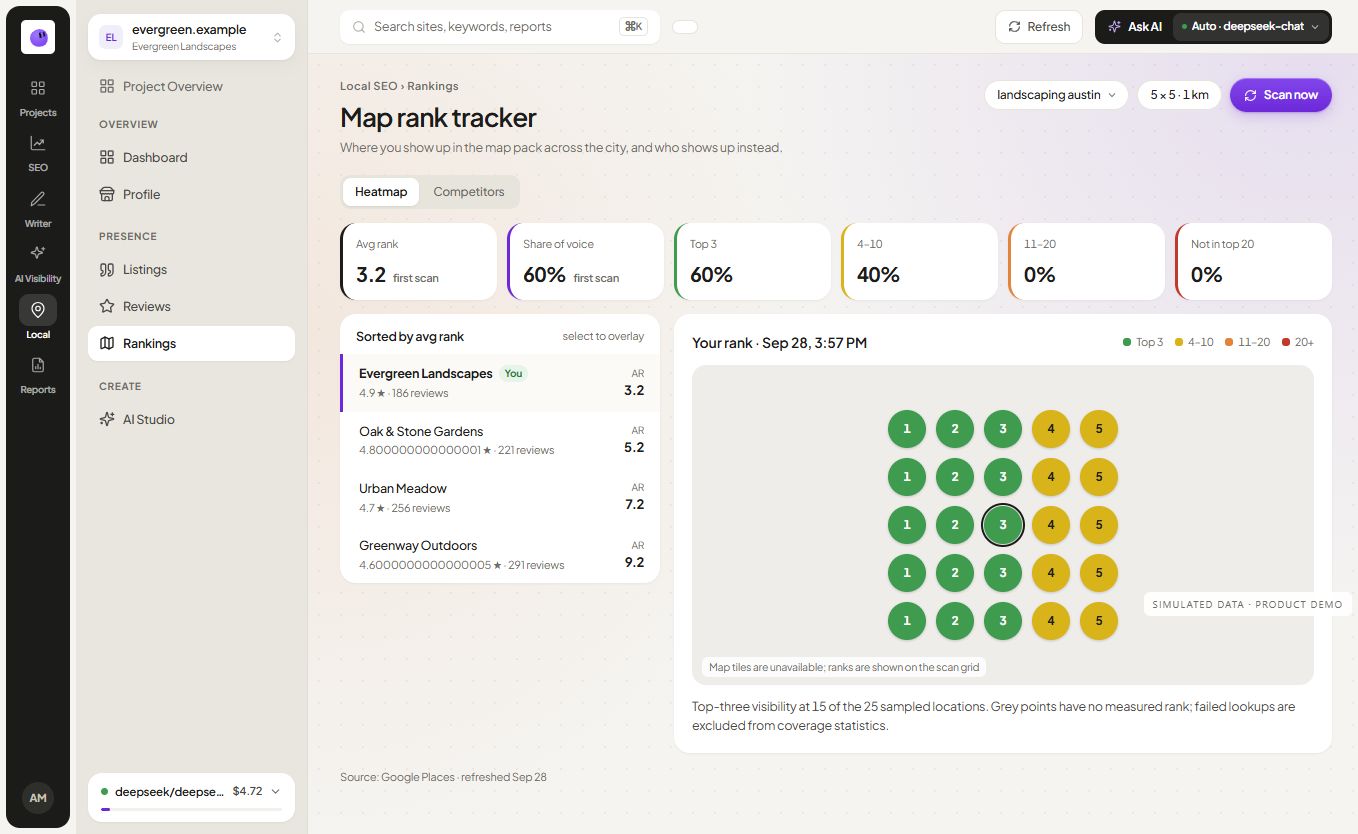Click the purple app logo
This screenshot has width=1358, height=834.
[38, 37]
